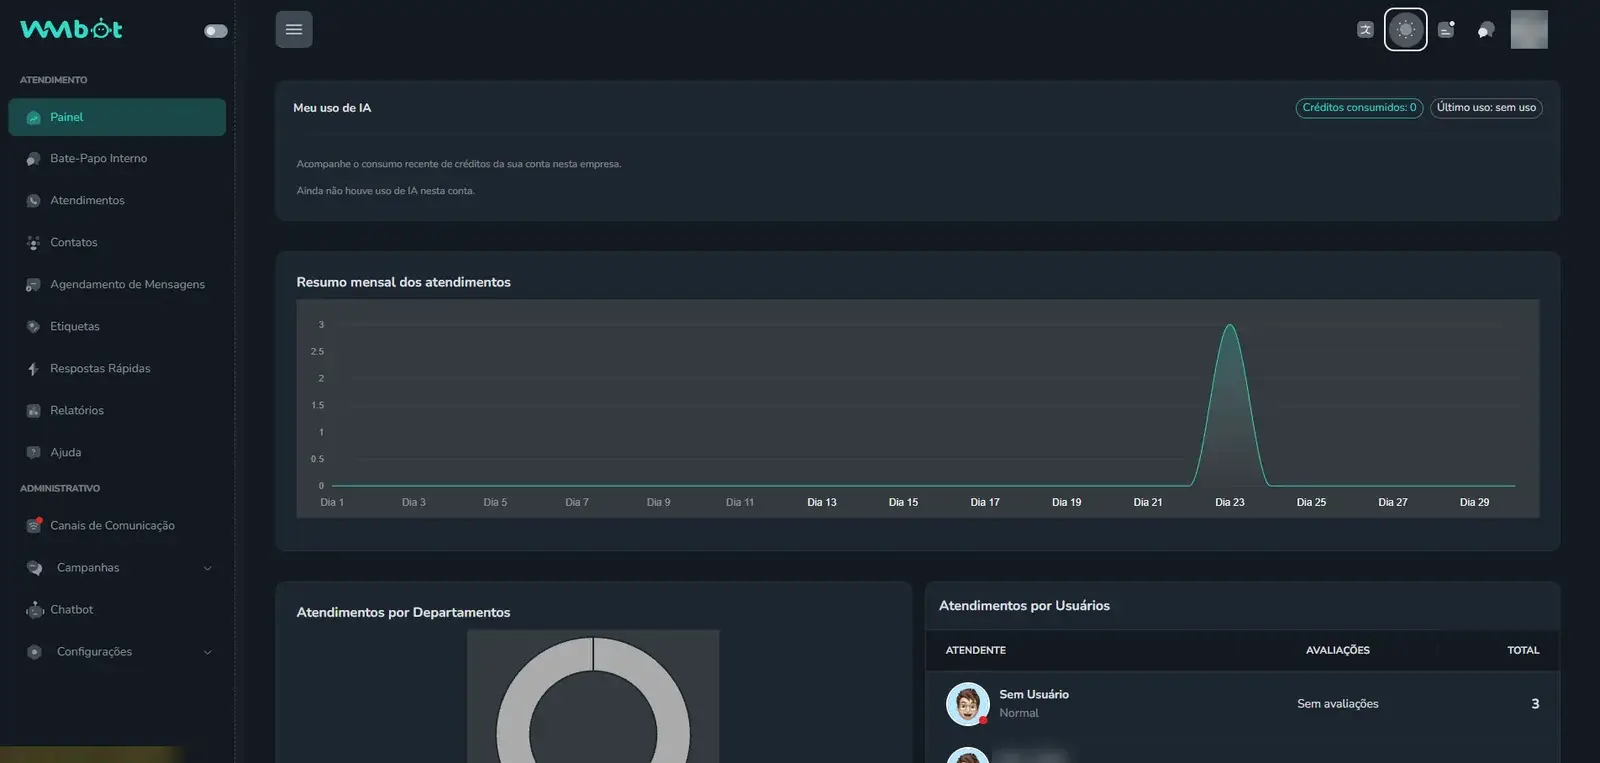Viewport: 1600px width, 763px height.
Task: Open Bate-Papo Interno page
Action: click(x=99, y=158)
